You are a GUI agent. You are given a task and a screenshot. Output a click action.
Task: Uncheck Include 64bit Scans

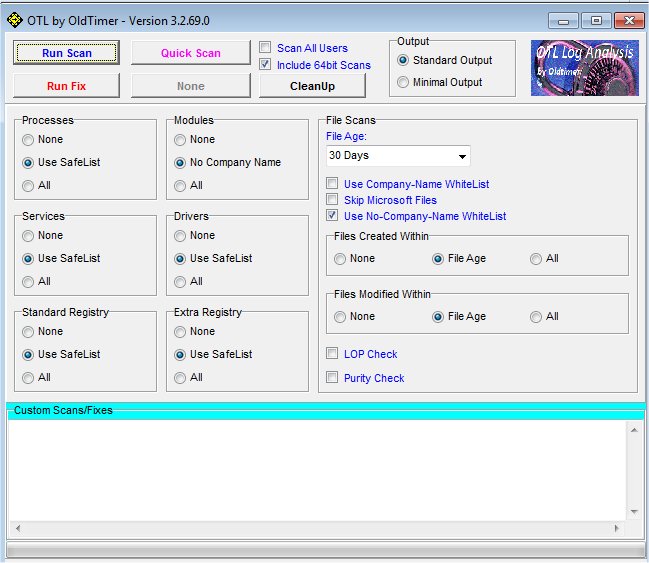(265, 65)
